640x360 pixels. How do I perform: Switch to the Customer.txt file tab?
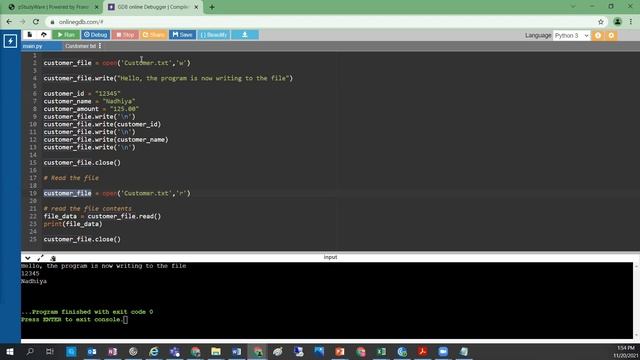pyautogui.click(x=80, y=46)
